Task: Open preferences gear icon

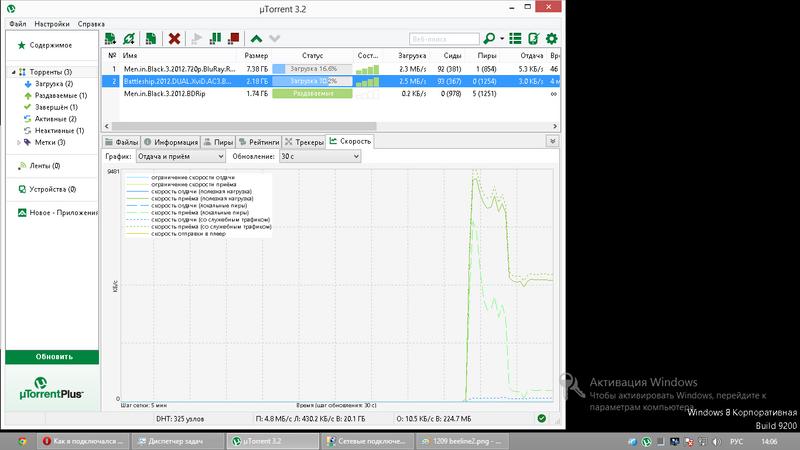Action: click(x=552, y=38)
